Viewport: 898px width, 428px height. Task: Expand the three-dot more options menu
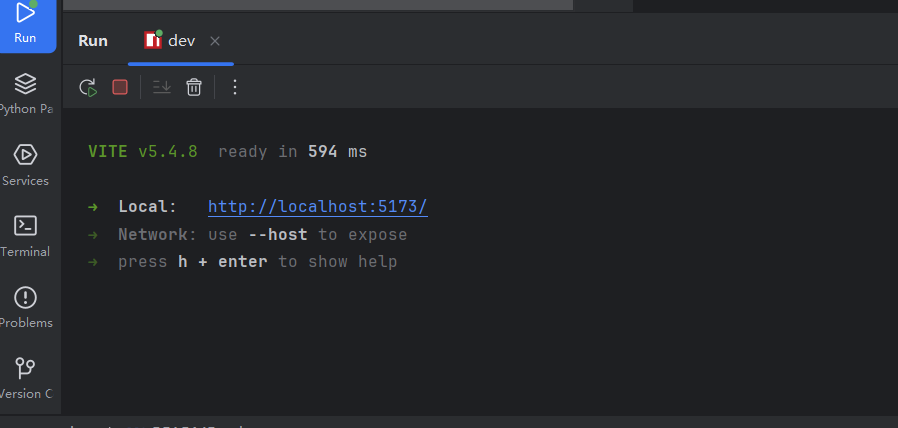235,87
